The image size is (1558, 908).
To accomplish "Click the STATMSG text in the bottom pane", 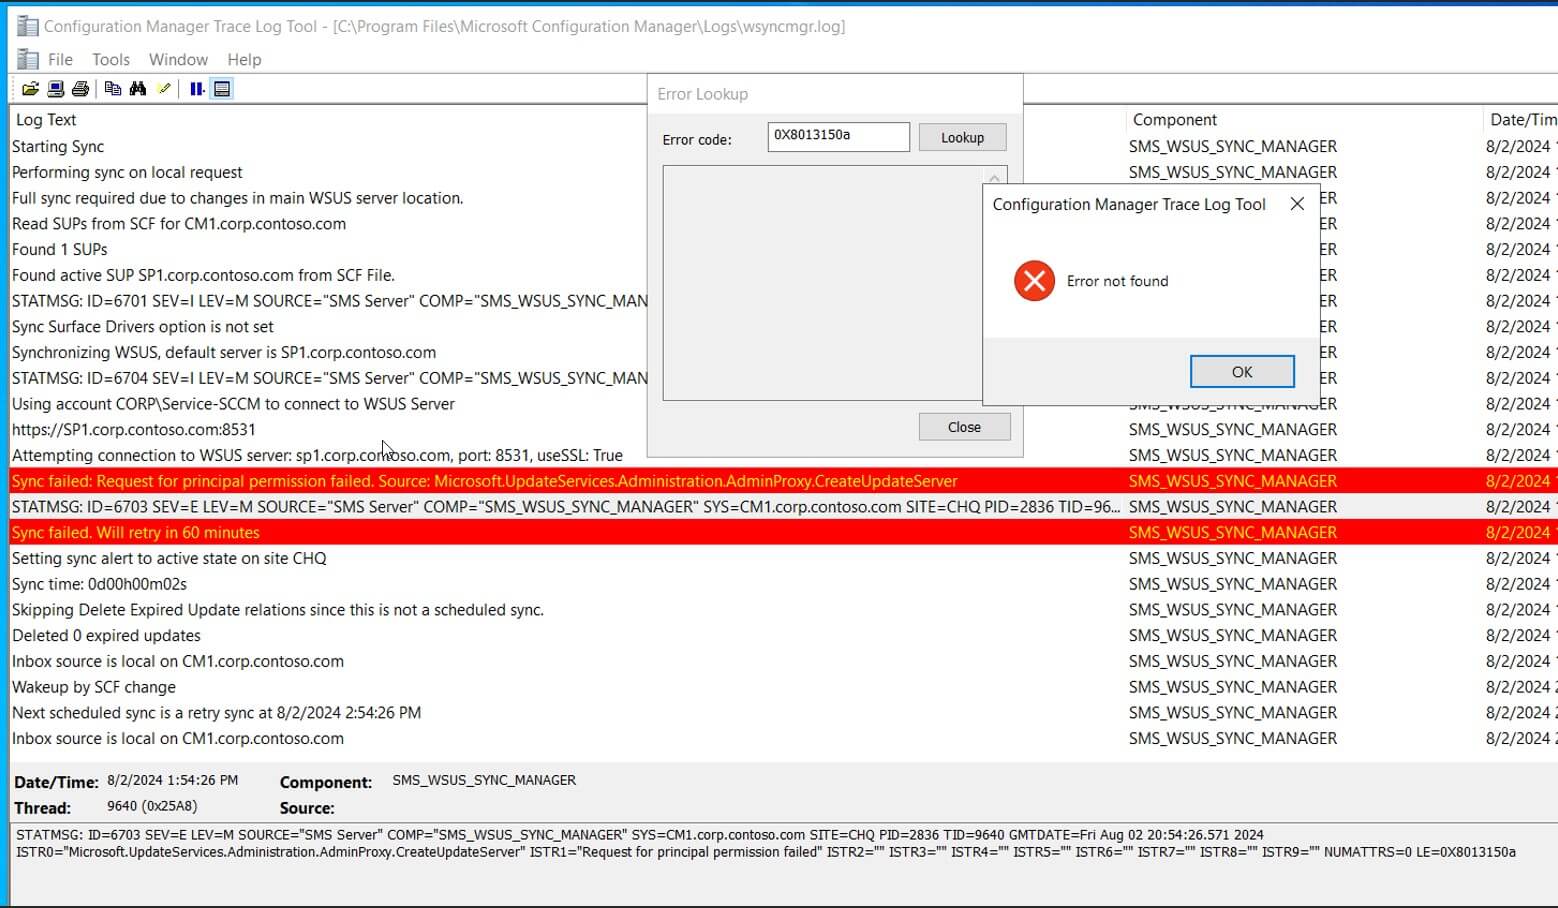I will point(766,843).
